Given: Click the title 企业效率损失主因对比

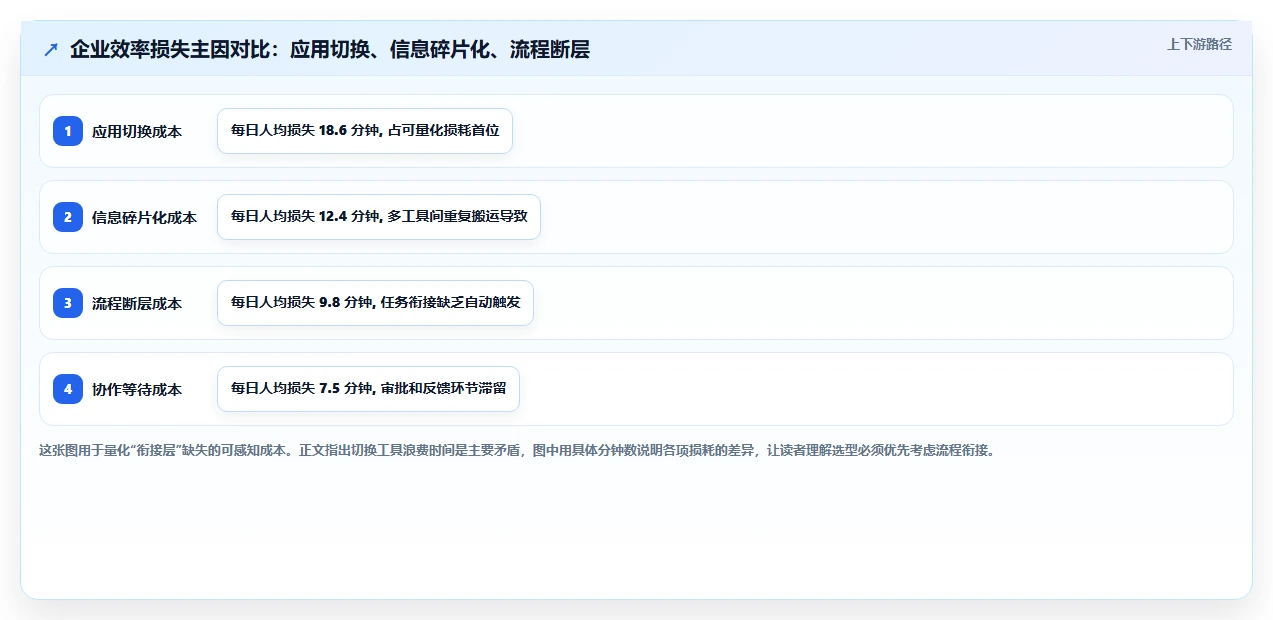Looking at the screenshot, I should point(330,49).
